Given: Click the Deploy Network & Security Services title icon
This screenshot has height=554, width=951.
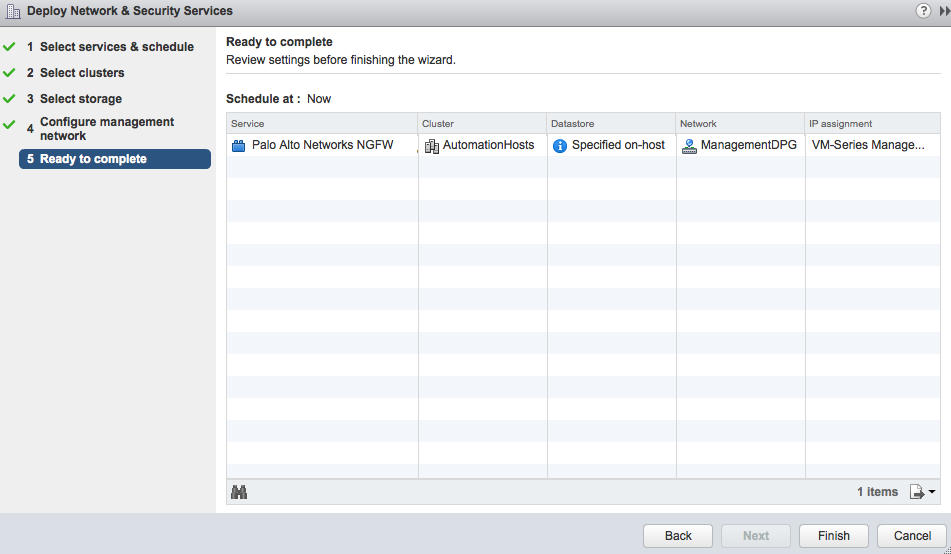Looking at the screenshot, I should 13,11.
